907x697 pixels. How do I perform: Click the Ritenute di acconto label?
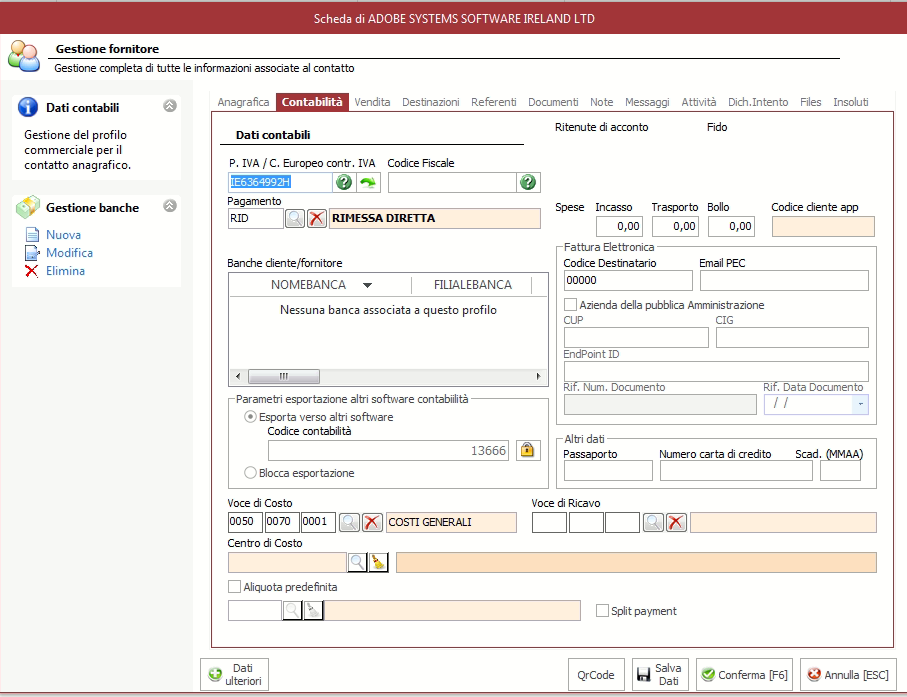coord(602,127)
